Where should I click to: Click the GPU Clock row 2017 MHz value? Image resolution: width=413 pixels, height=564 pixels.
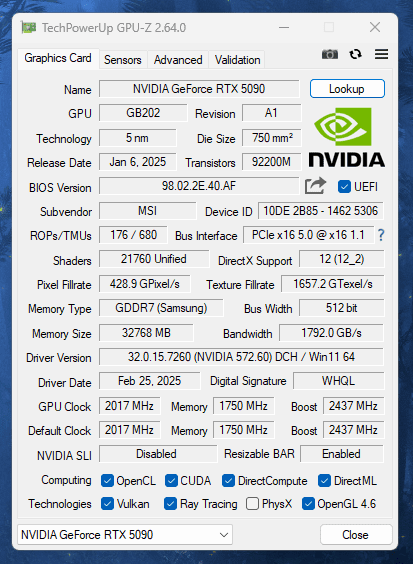[130, 406]
